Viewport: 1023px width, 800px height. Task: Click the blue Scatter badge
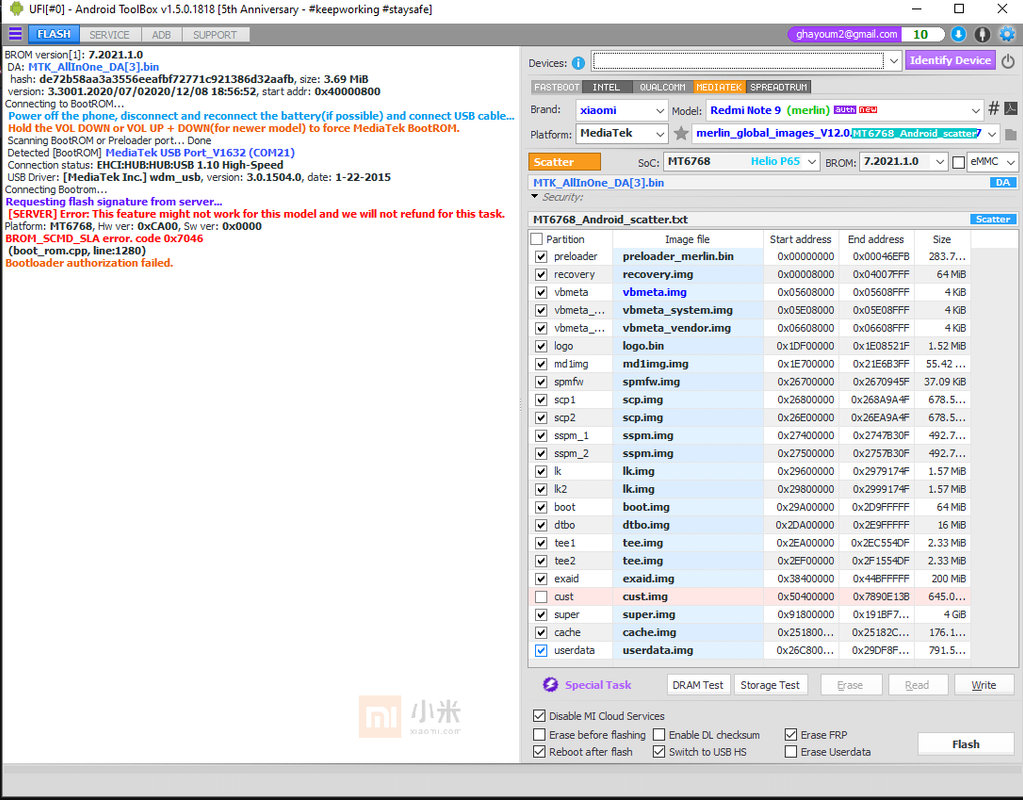(992, 219)
